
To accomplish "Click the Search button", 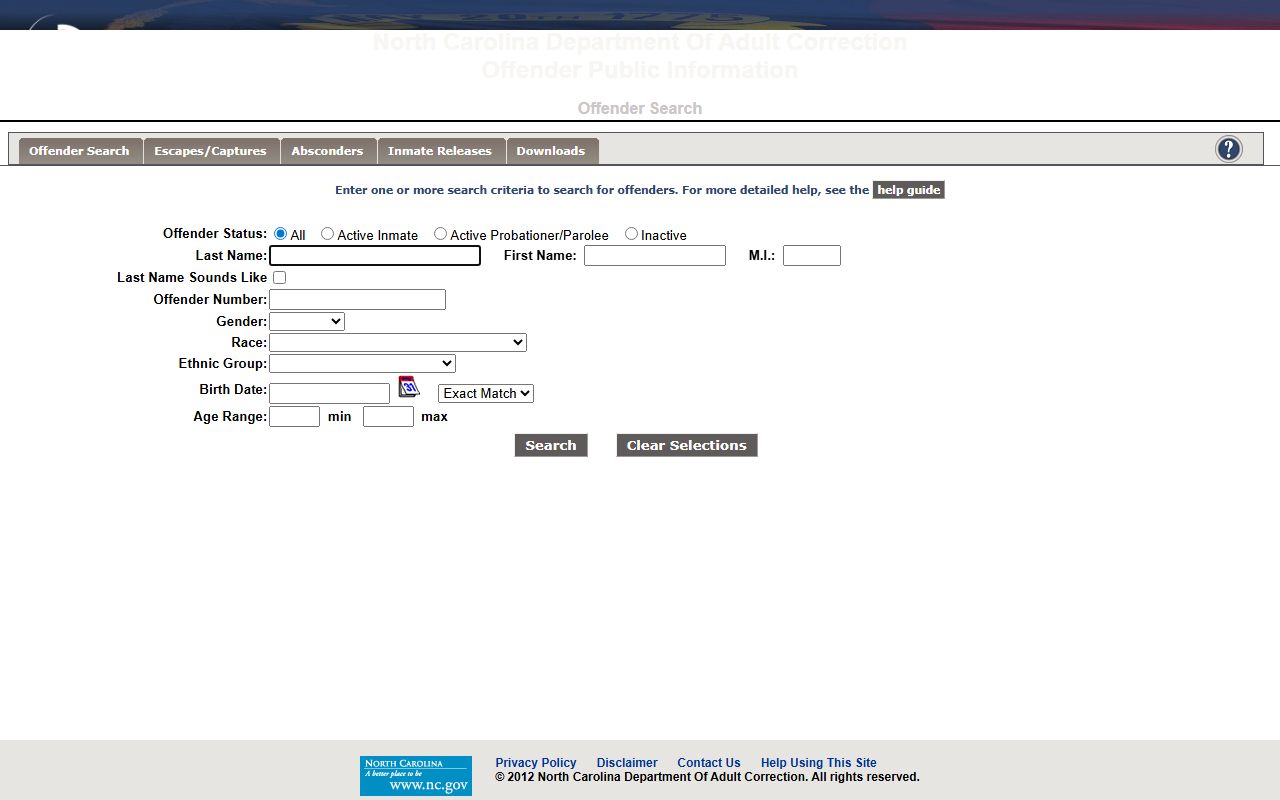I will [x=551, y=445].
